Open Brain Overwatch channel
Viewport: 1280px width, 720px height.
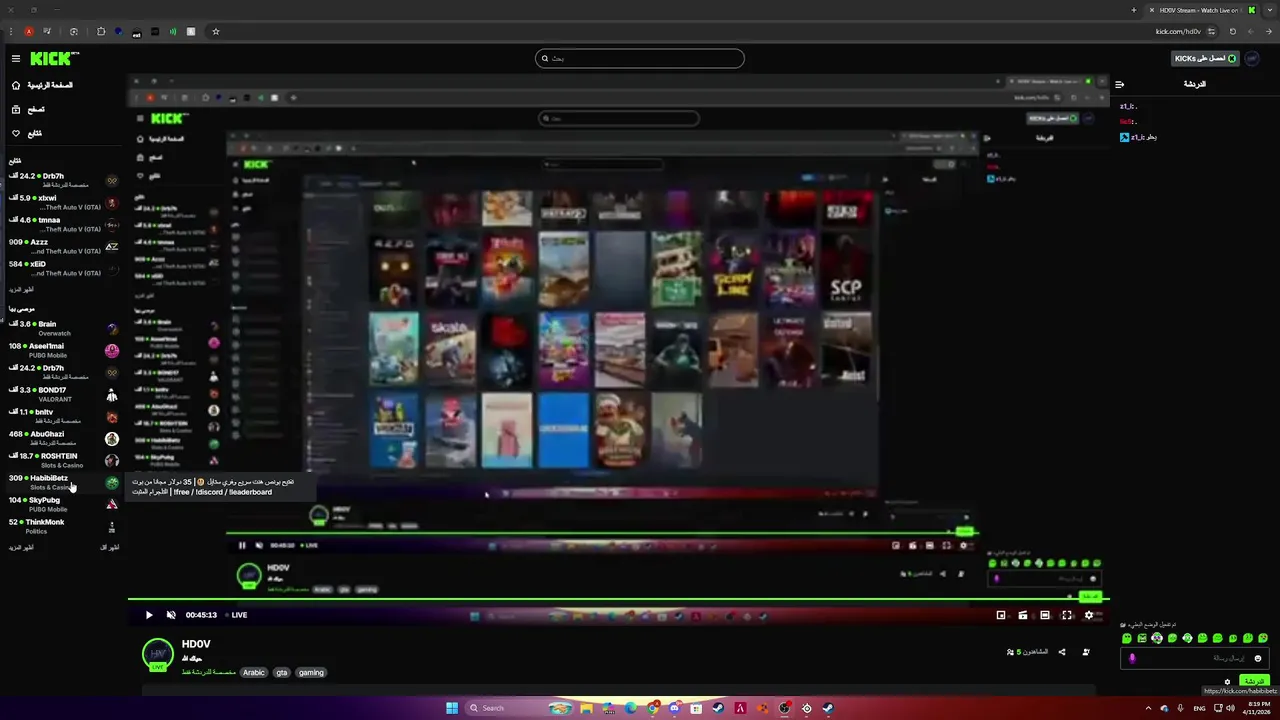[64, 328]
